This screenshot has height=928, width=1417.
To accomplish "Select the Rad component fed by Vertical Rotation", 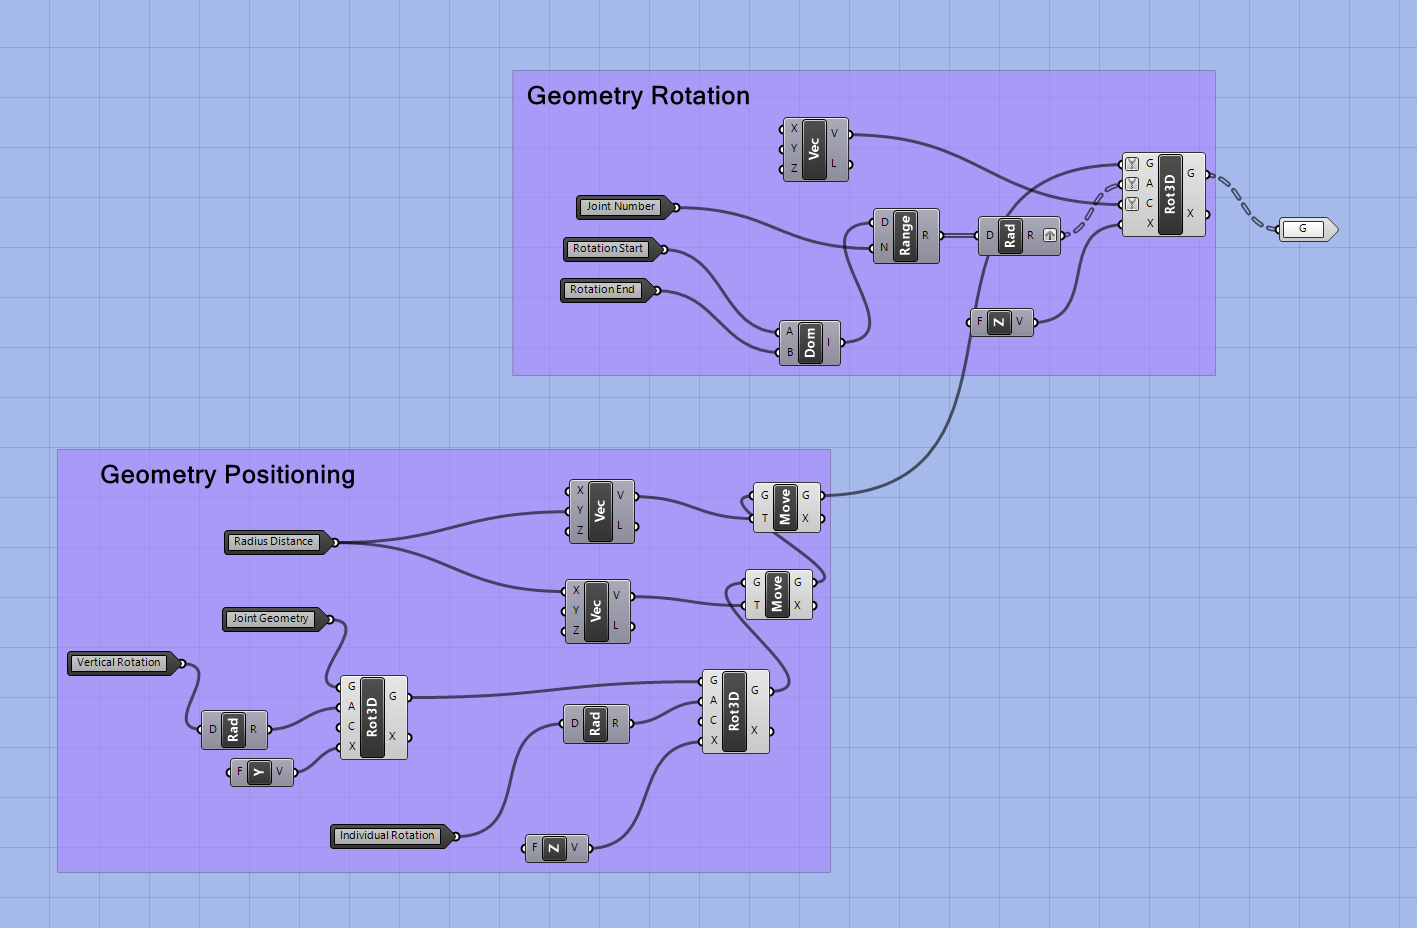I will tap(233, 730).
